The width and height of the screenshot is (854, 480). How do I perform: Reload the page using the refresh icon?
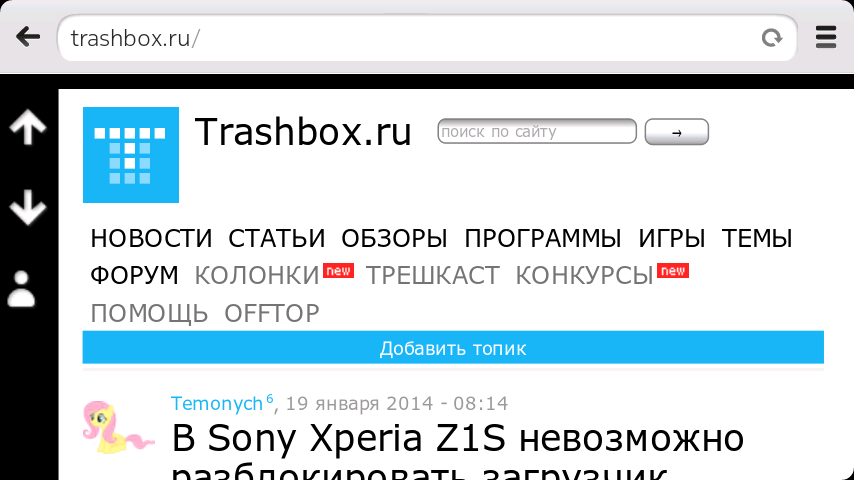click(x=772, y=38)
